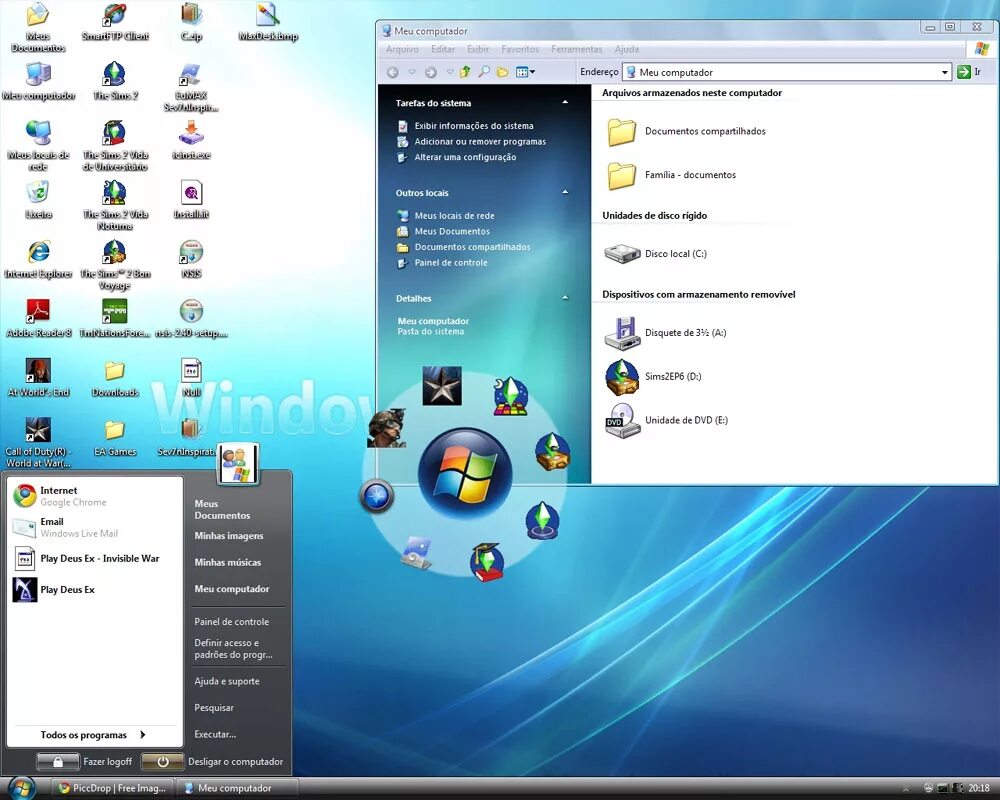The width and height of the screenshot is (1000, 800).
Task: Switch to Meu computador taskbar button
Action: [x=236, y=789]
